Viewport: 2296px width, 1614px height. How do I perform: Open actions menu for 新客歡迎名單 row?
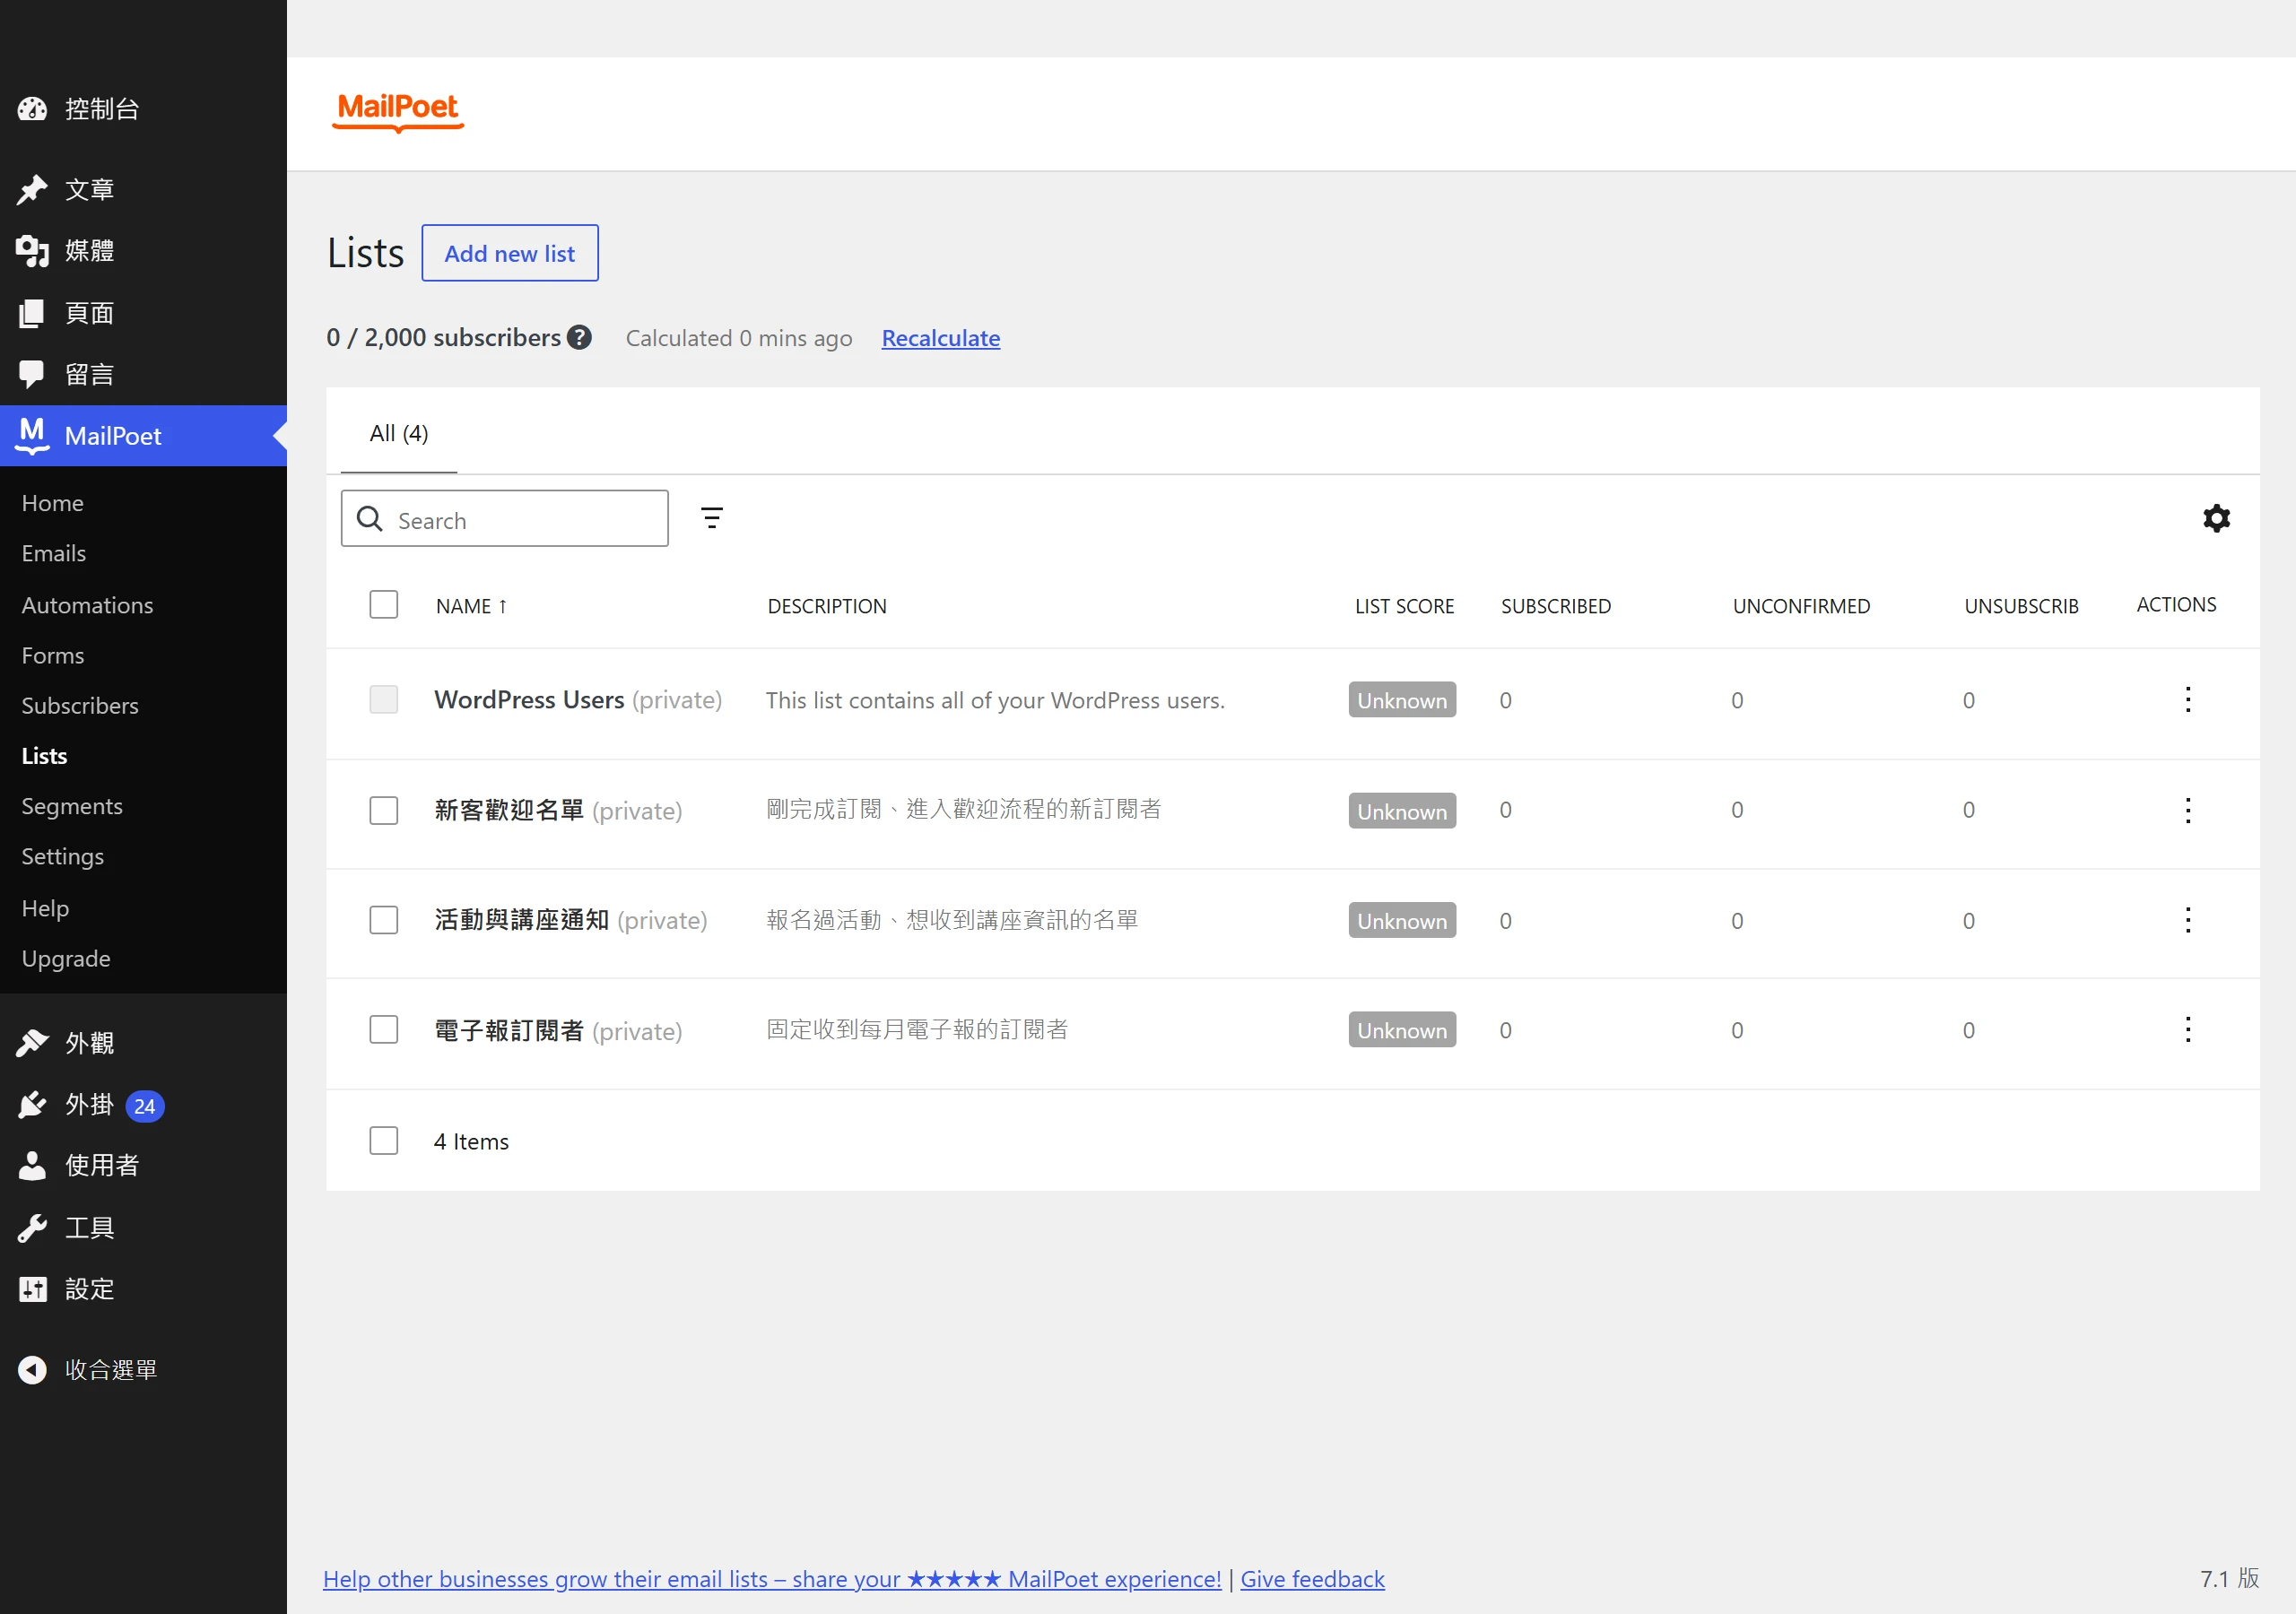(x=2188, y=810)
